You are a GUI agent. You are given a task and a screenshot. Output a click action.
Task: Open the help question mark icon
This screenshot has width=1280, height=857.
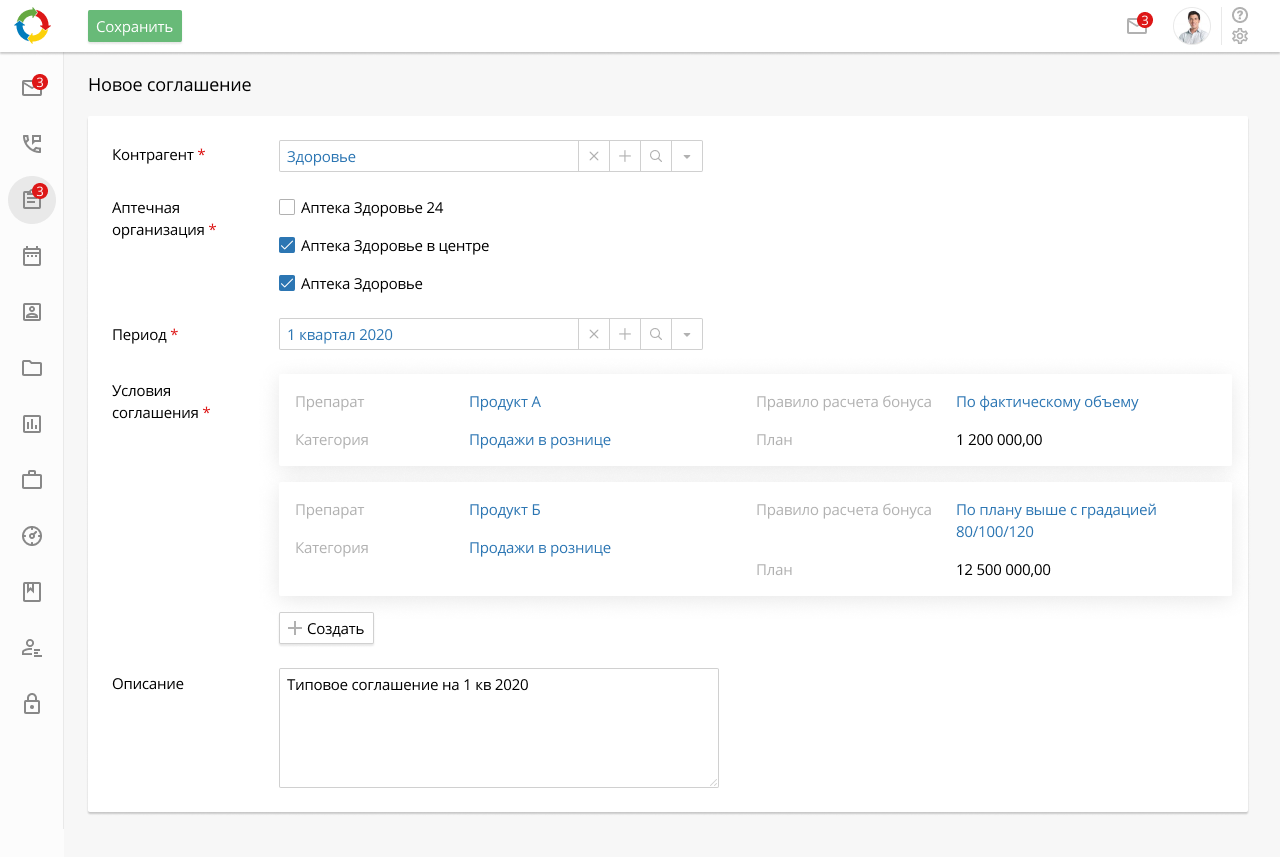point(1240,15)
